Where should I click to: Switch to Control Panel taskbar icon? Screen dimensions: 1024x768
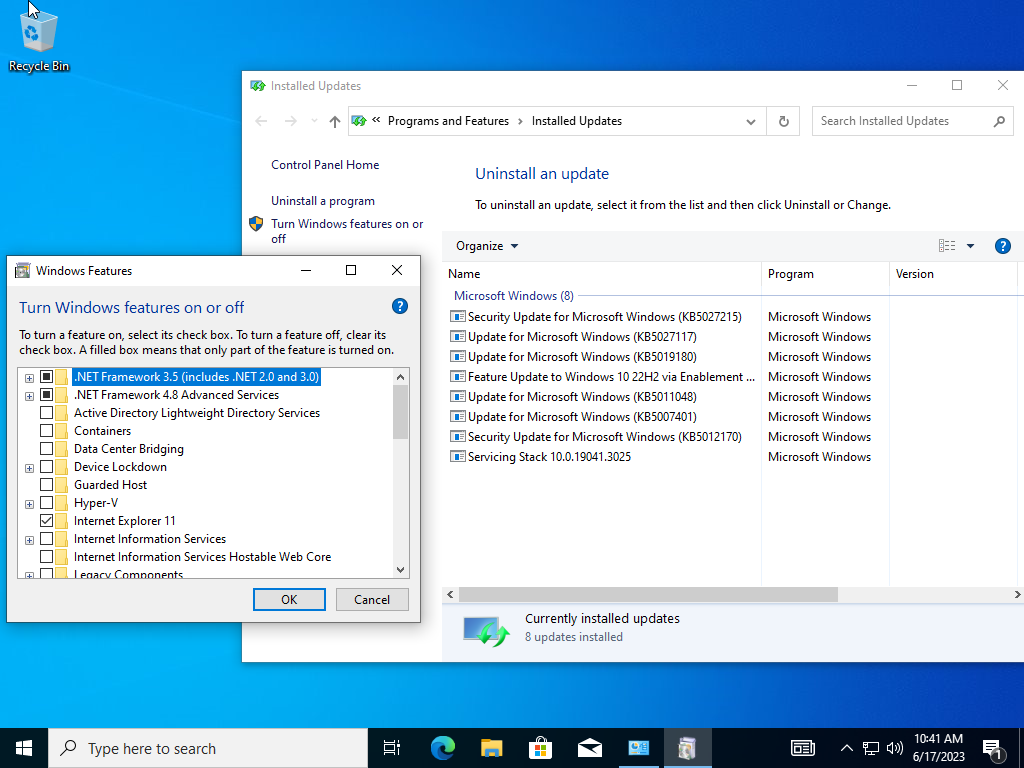point(638,748)
